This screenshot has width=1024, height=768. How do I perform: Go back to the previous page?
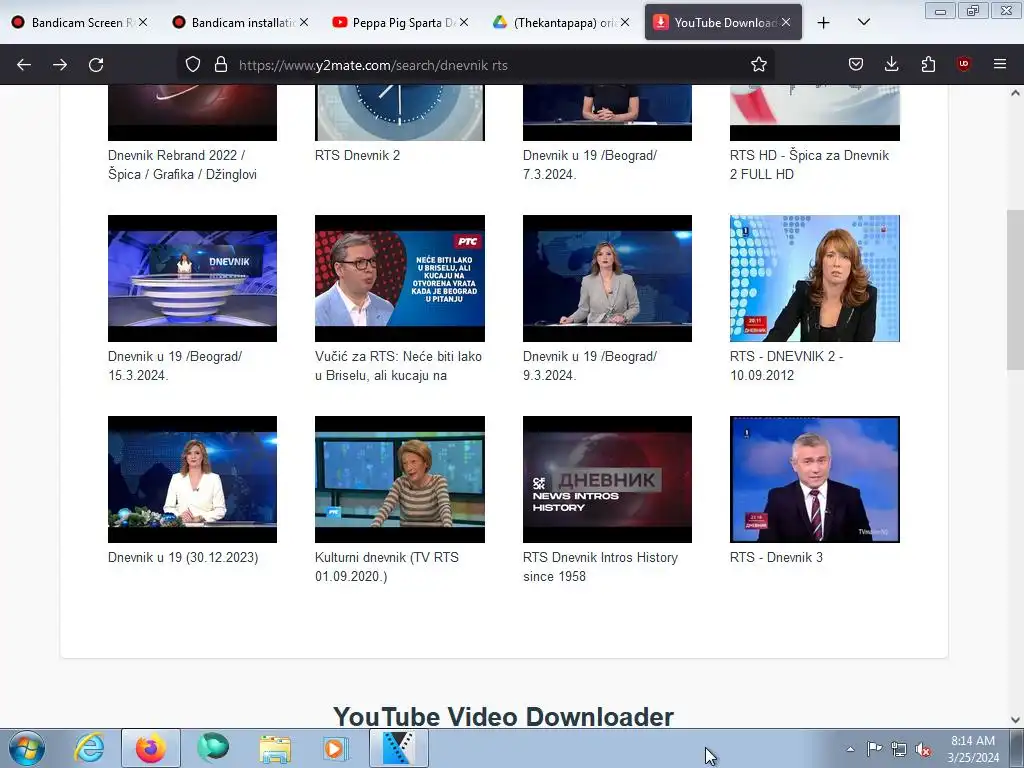tap(24, 65)
